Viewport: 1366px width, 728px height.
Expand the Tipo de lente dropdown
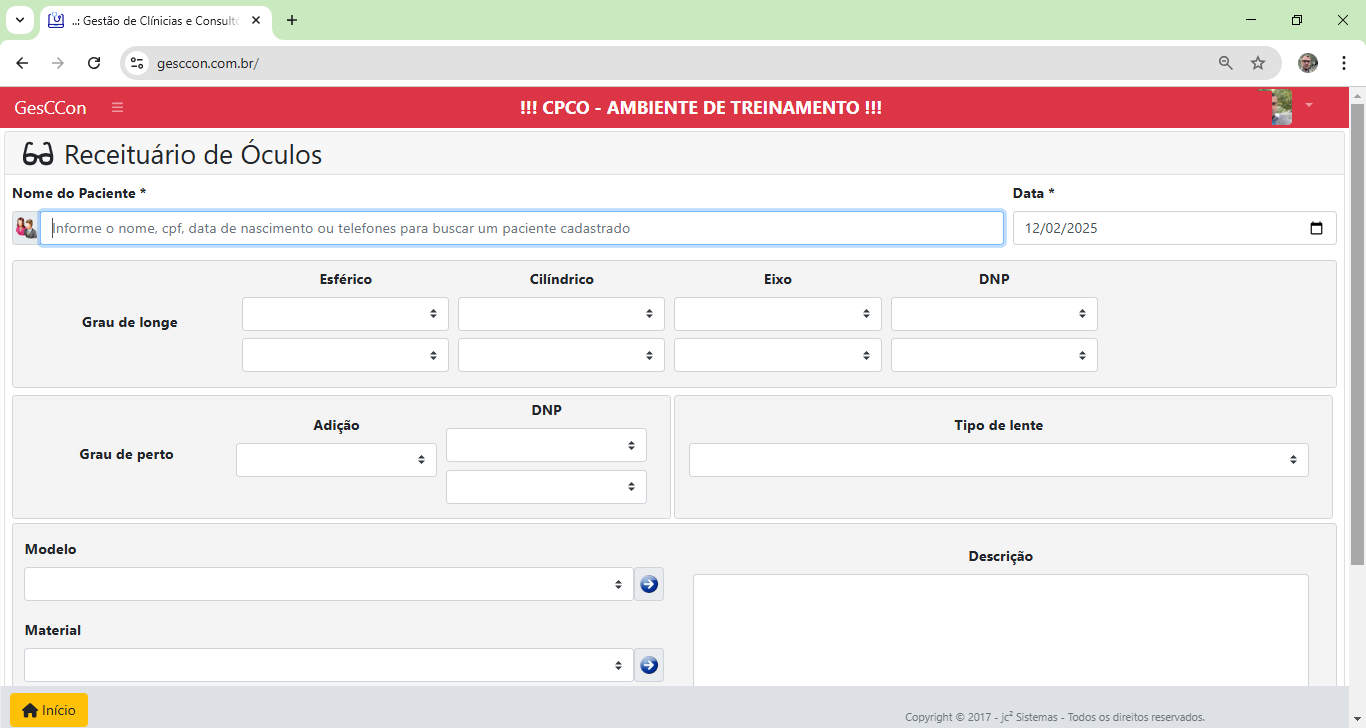coord(998,460)
